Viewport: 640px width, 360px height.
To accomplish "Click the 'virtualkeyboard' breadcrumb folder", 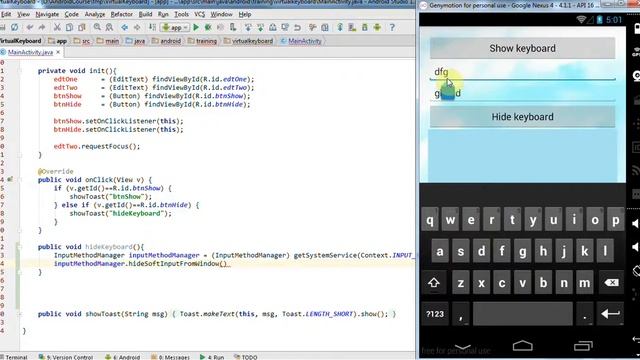I will click(x=249, y=41).
